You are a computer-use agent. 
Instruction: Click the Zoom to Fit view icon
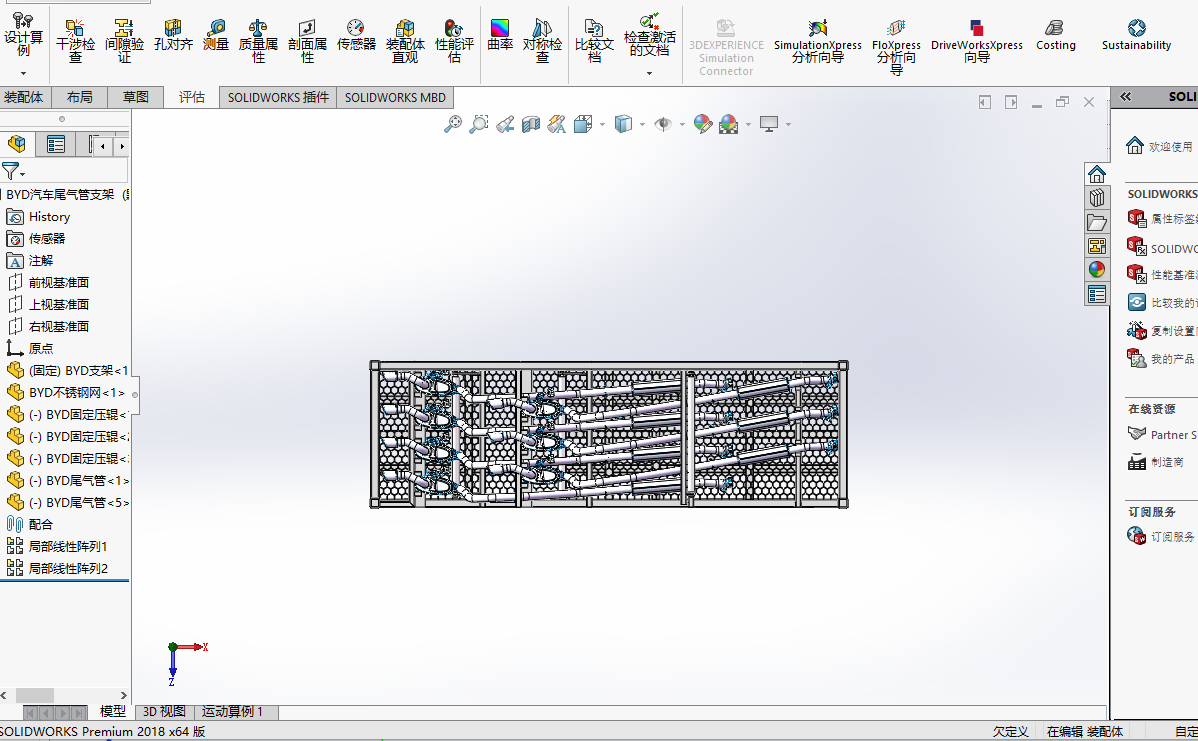[453, 124]
